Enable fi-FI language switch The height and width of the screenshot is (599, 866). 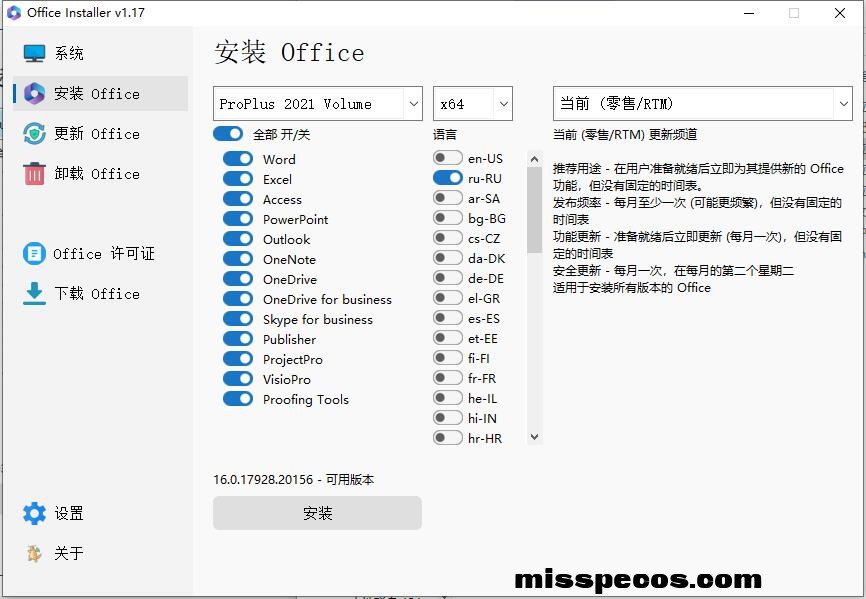[x=448, y=357]
